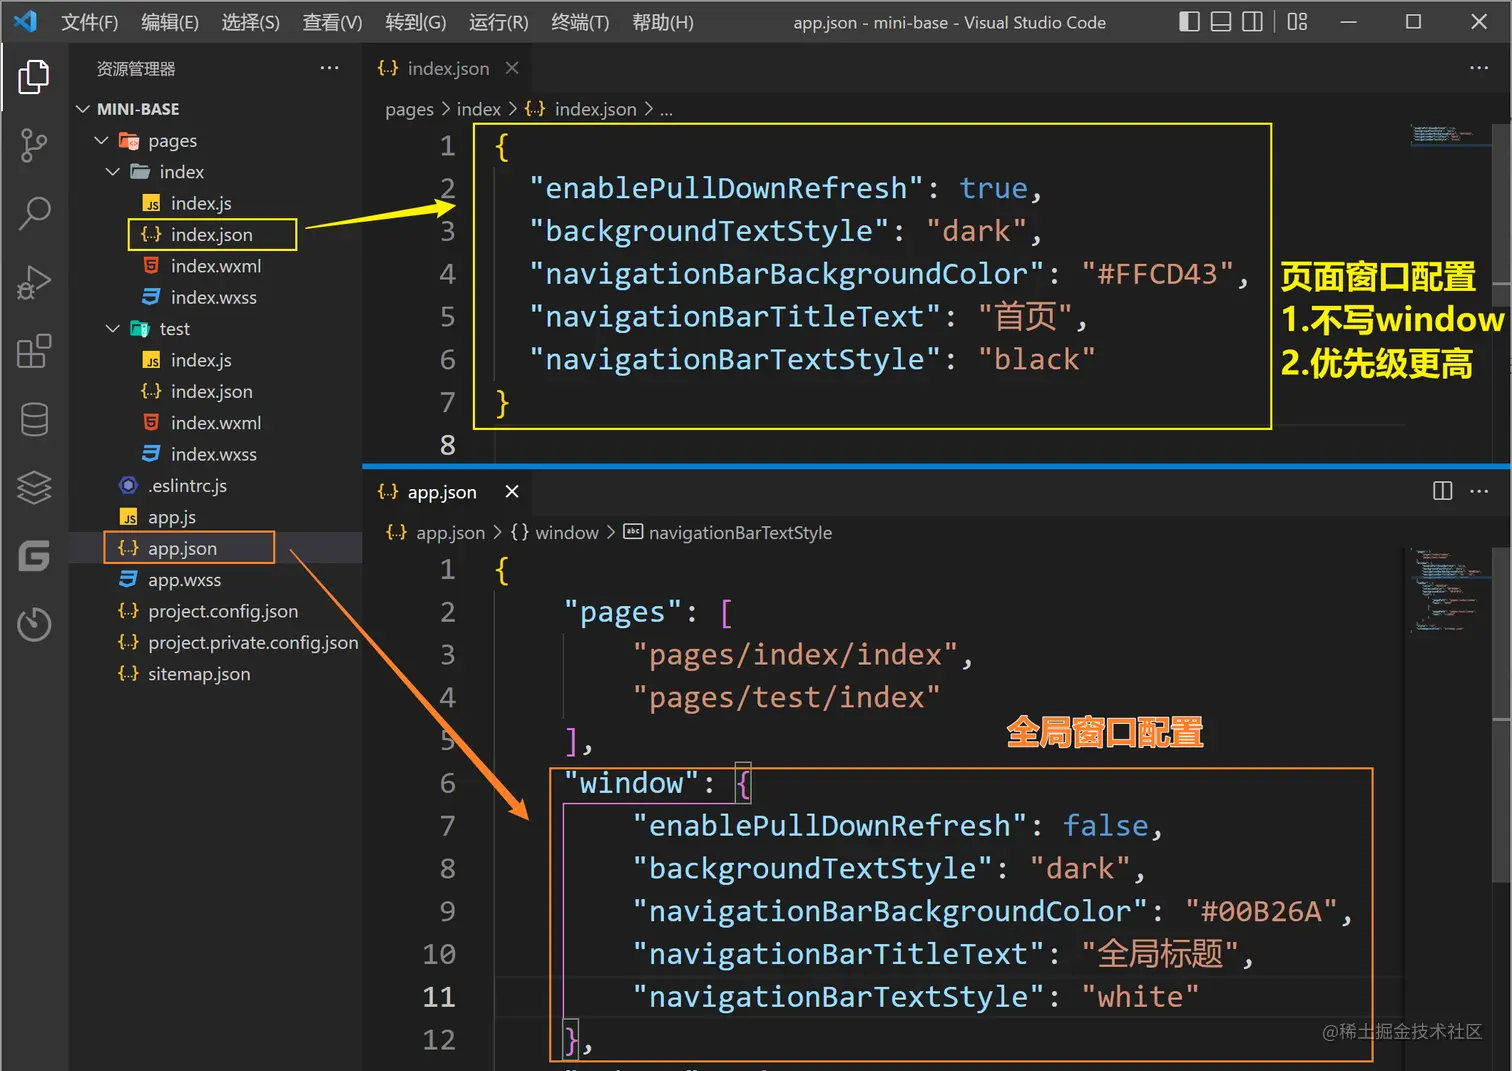Open the Extensions view
The image size is (1512, 1071).
(x=34, y=351)
